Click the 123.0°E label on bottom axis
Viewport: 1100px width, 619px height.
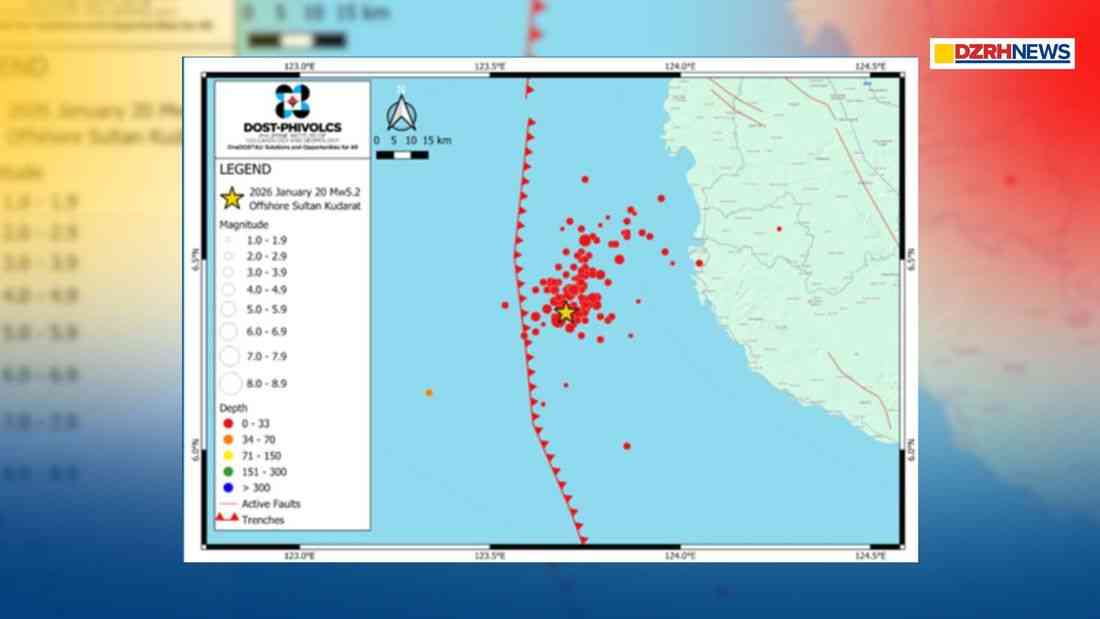click(300, 556)
